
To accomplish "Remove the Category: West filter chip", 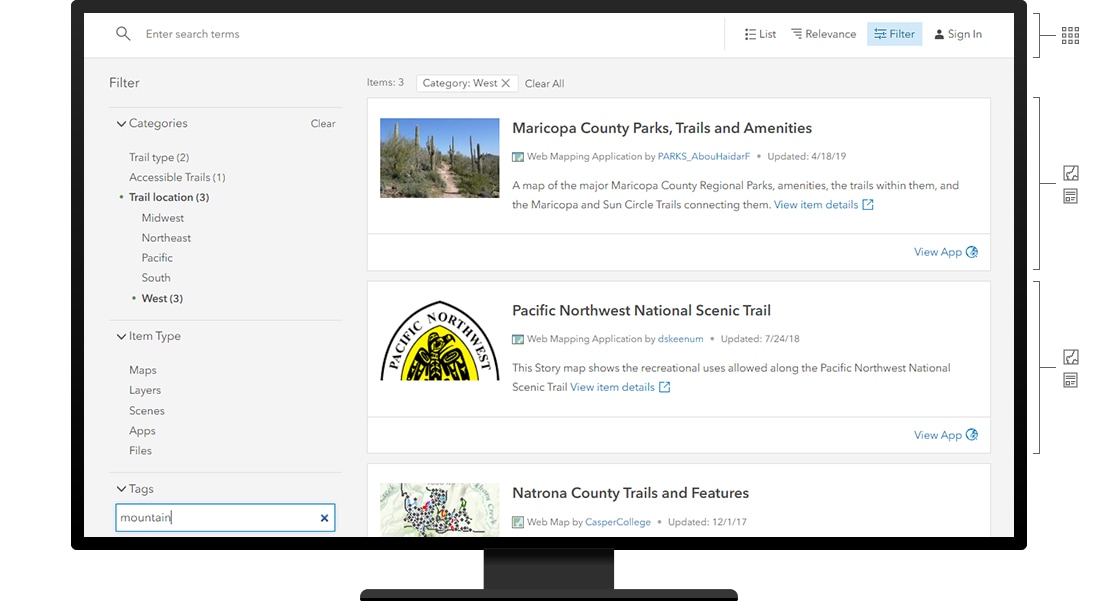I will click(x=505, y=83).
